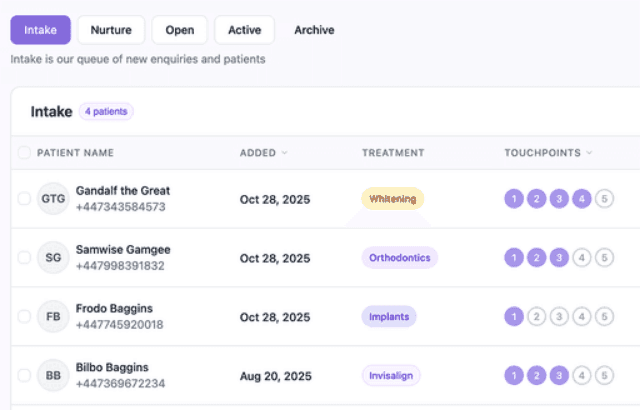Select Gandalf the Great's row checkbox
The image size is (640, 410).
[24, 199]
